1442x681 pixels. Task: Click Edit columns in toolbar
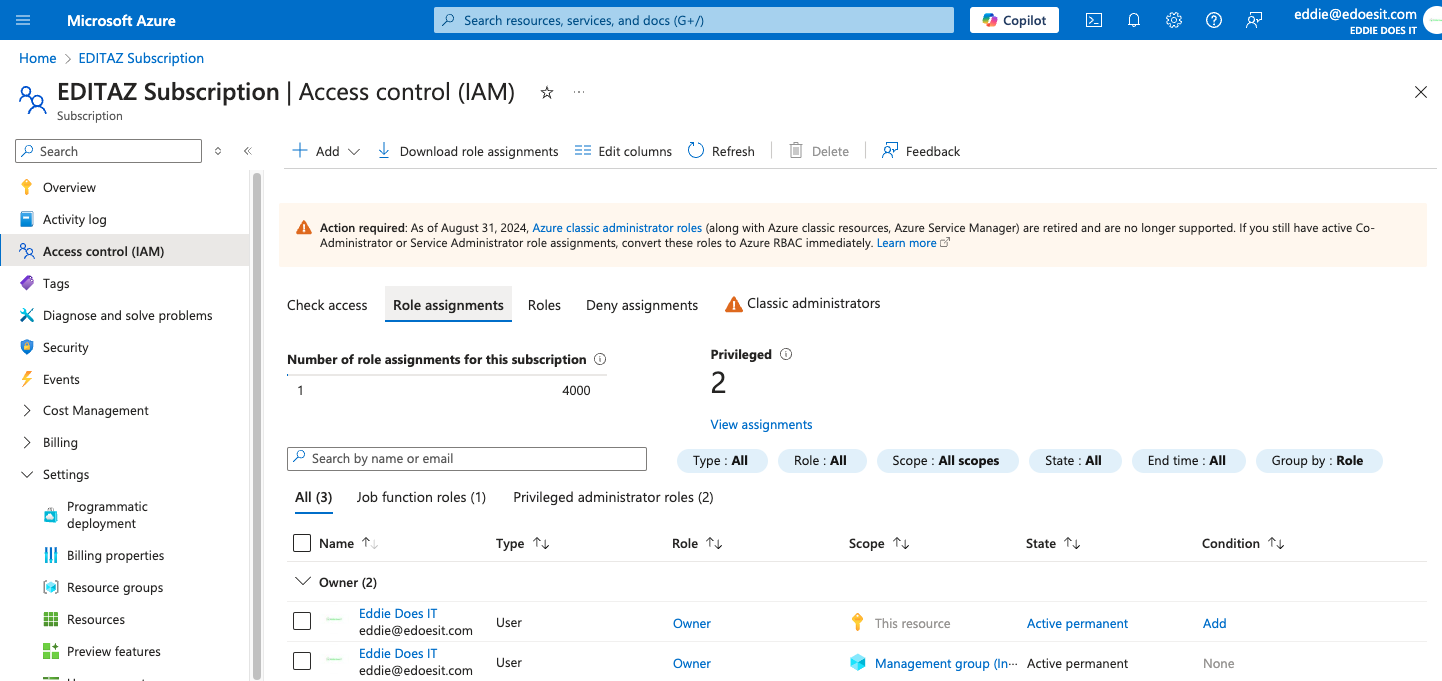(x=624, y=151)
